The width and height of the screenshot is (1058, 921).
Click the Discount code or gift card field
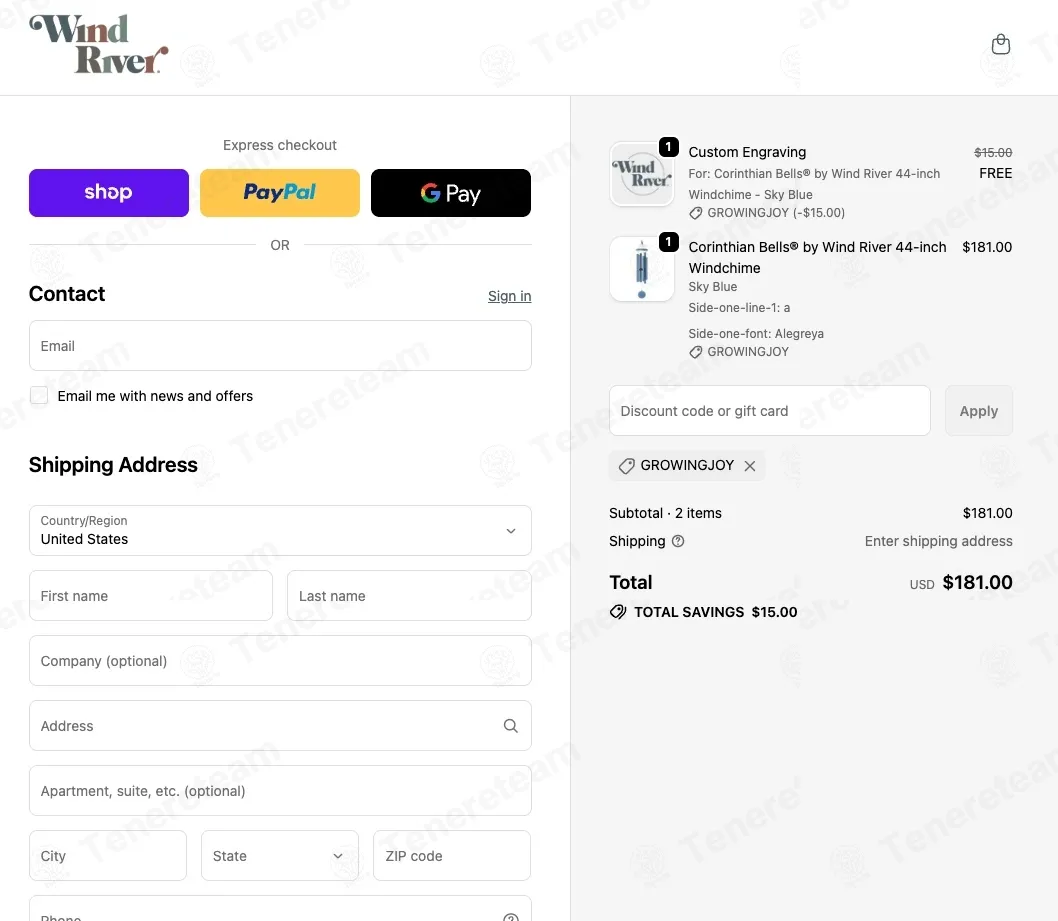tap(769, 411)
